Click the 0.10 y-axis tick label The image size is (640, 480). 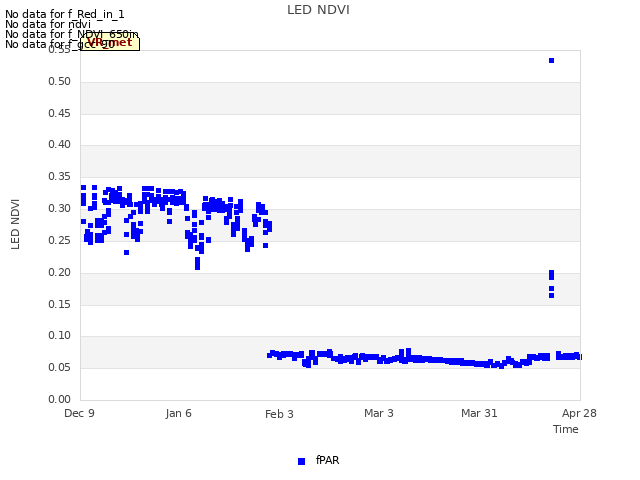[60, 336]
